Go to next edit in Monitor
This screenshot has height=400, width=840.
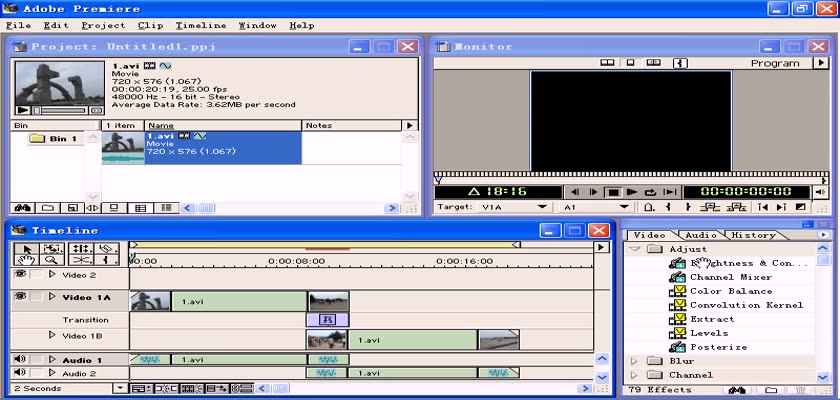click(782, 207)
